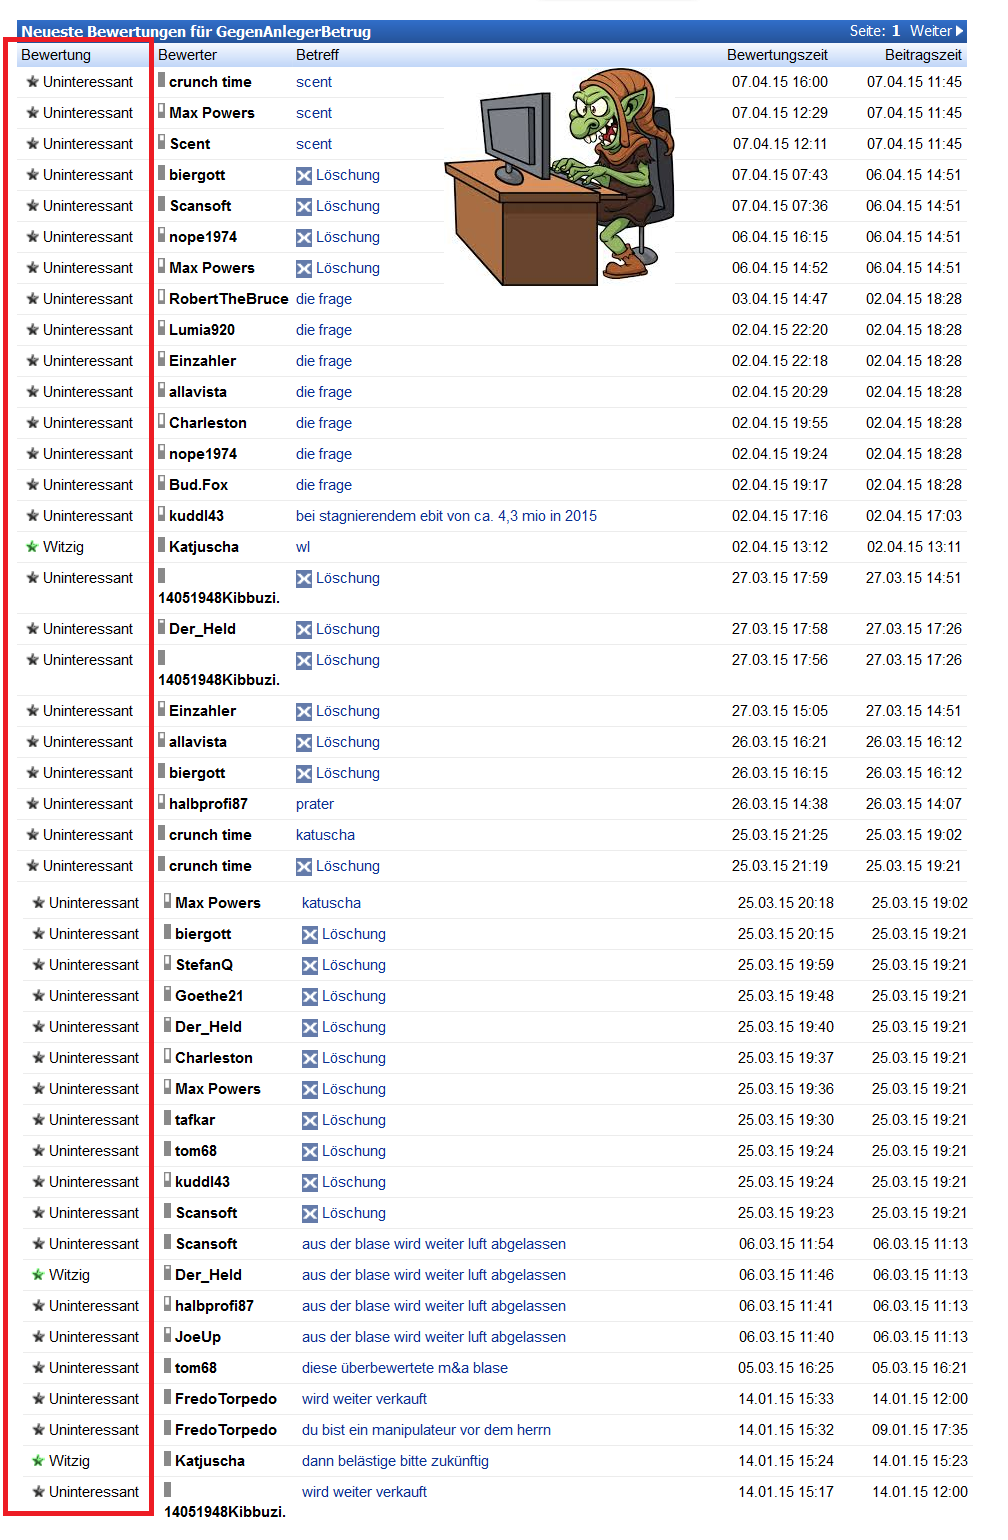Image resolution: width=1008 pixels, height=1540 pixels.
Task: Open 'wird weiter verkauft' at 14.01.15 15:33
Action: 364,1399
